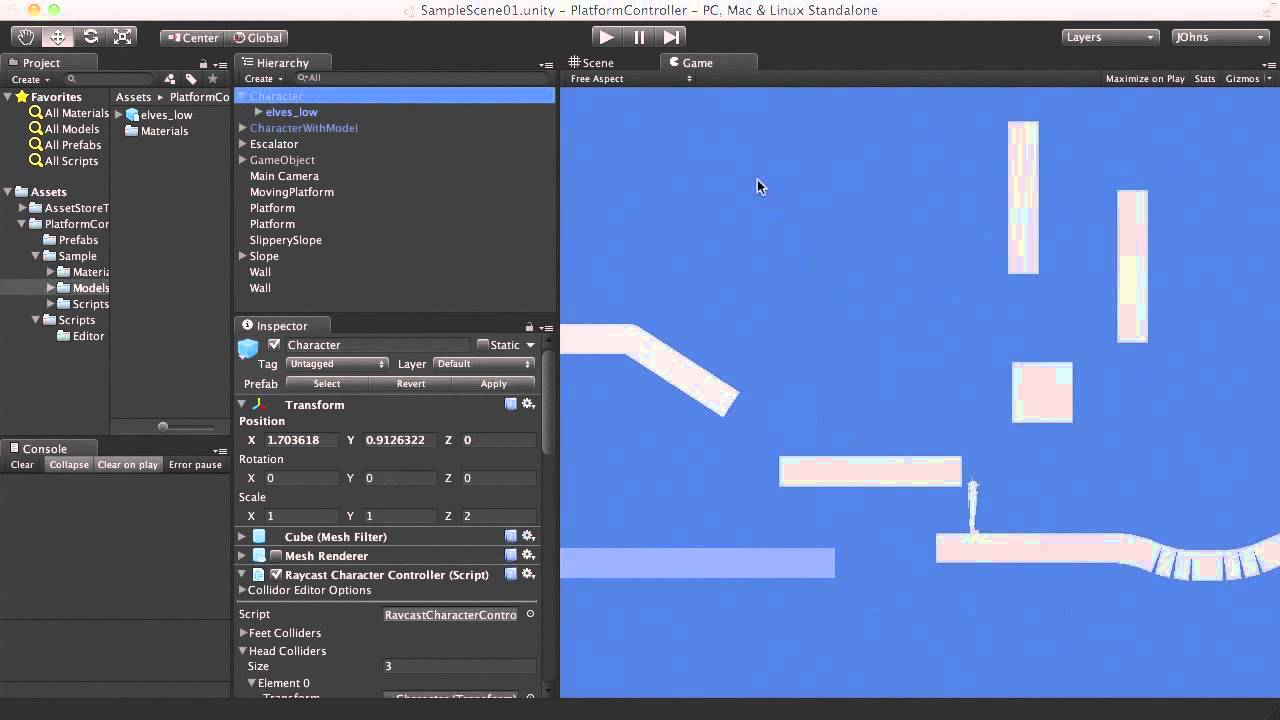
Task: Toggle the Project panel lock icon
Action: (x=204, y=63)
